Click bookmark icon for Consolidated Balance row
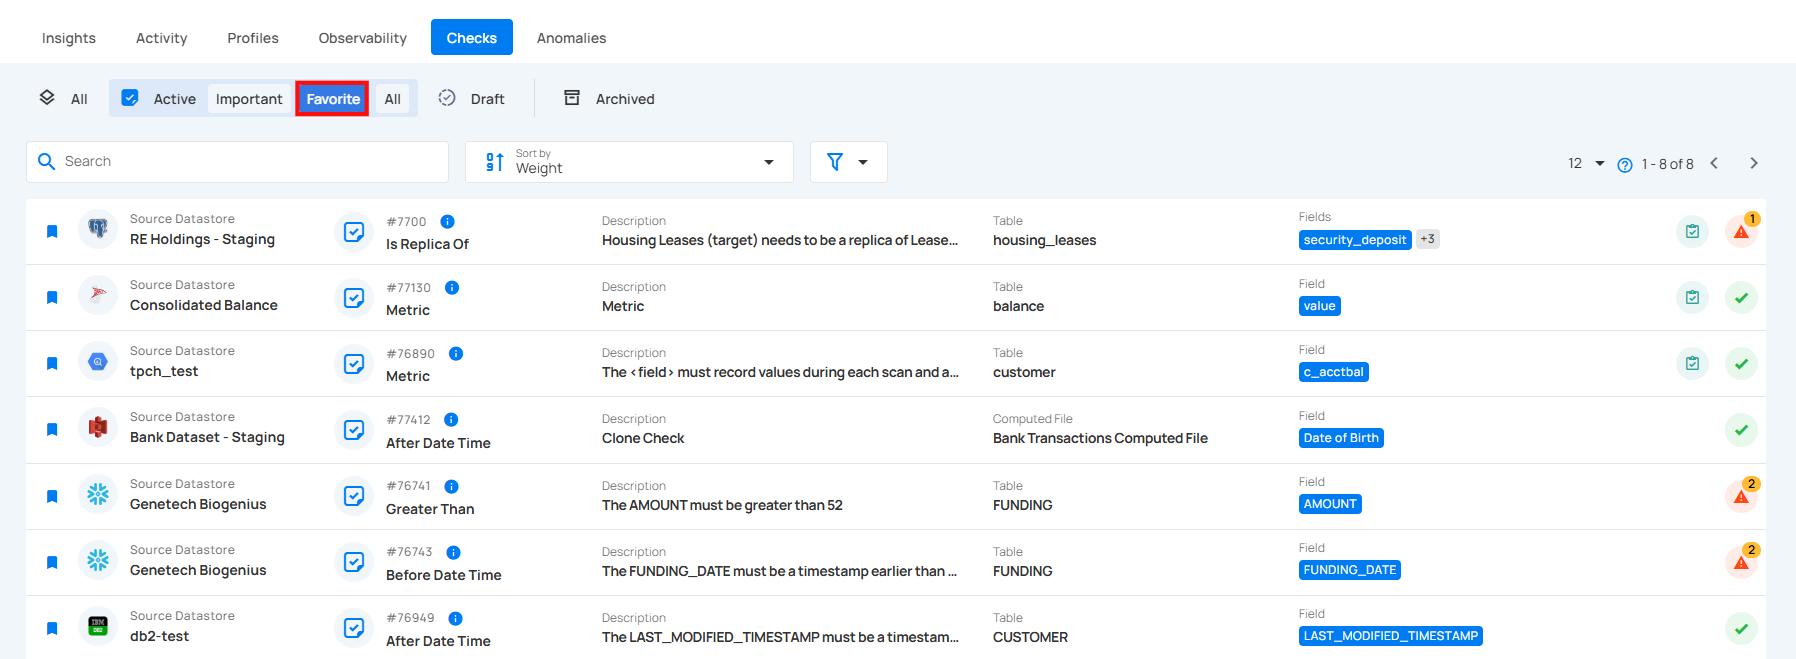Image resolution: width=1796 pixels, height=659 pixels. tap(52, 298)
